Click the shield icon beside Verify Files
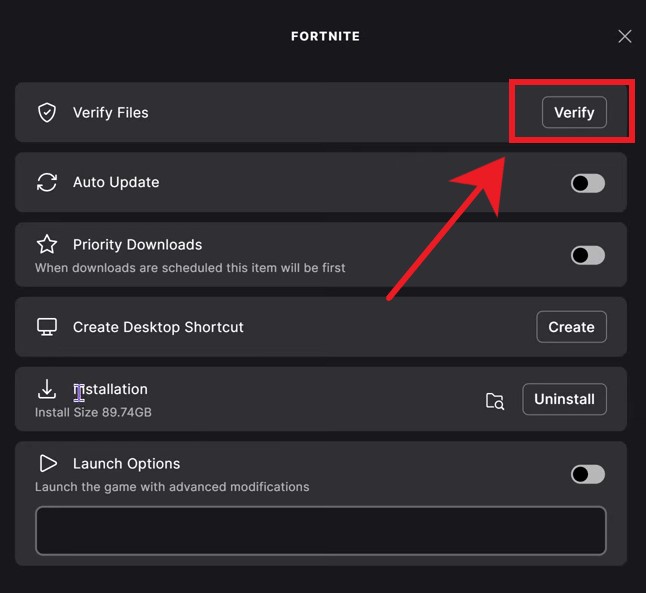Image resolution: width=646 pixels, height=593 pixels. click(47, 113)
